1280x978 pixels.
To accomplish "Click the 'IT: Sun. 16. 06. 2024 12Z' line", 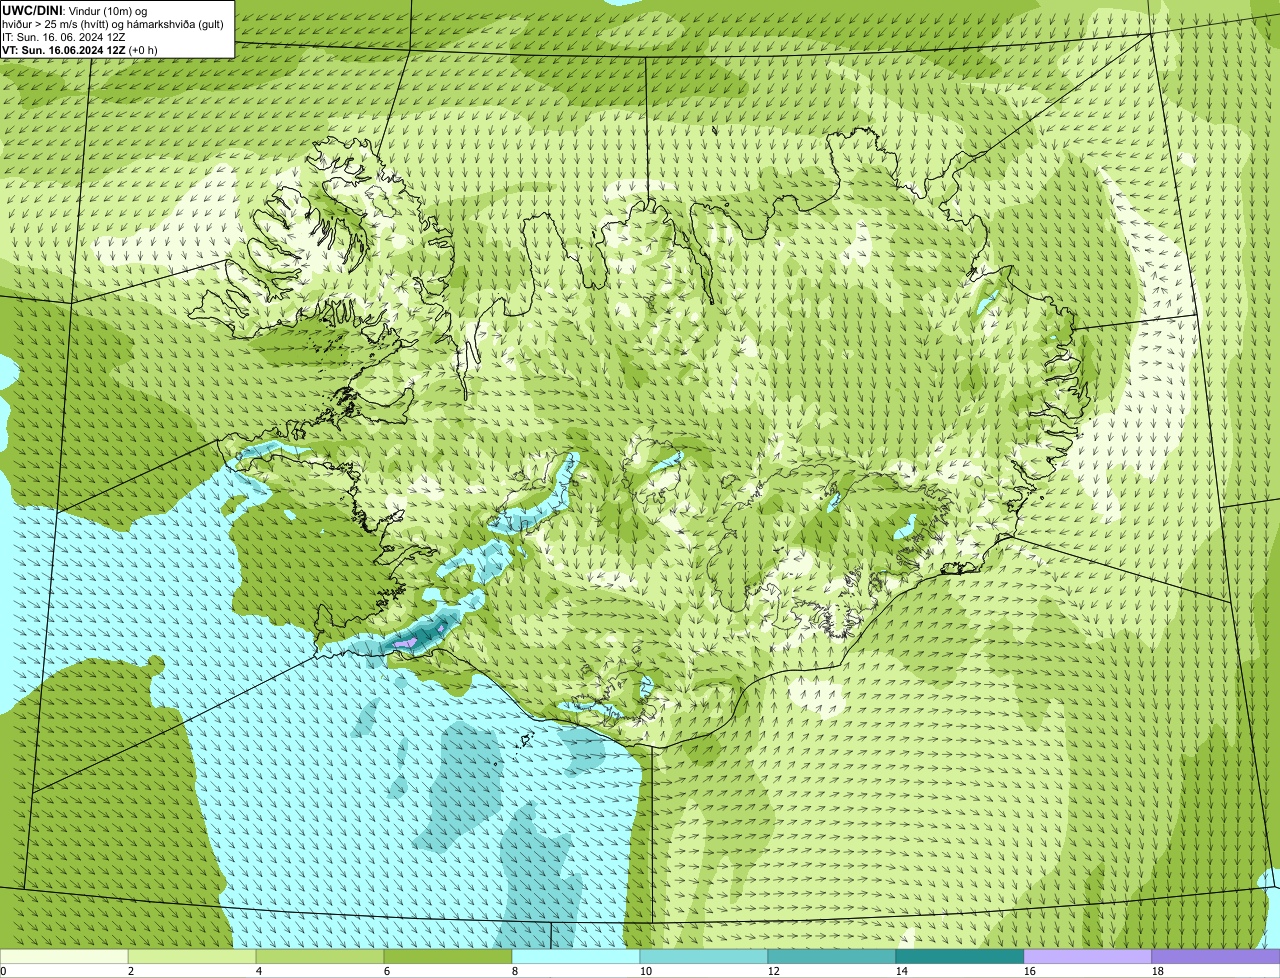I will click(64, 37).
